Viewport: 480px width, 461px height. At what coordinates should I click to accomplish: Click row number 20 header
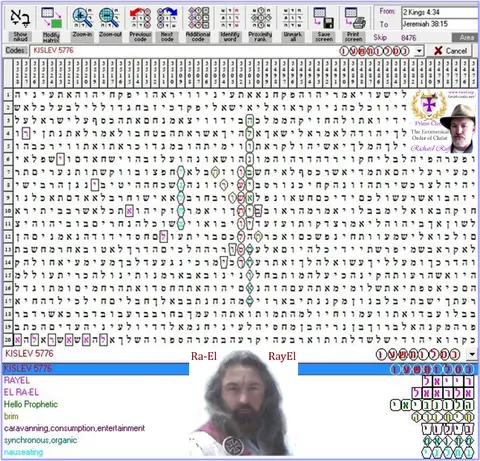click(x=8, y=340)
